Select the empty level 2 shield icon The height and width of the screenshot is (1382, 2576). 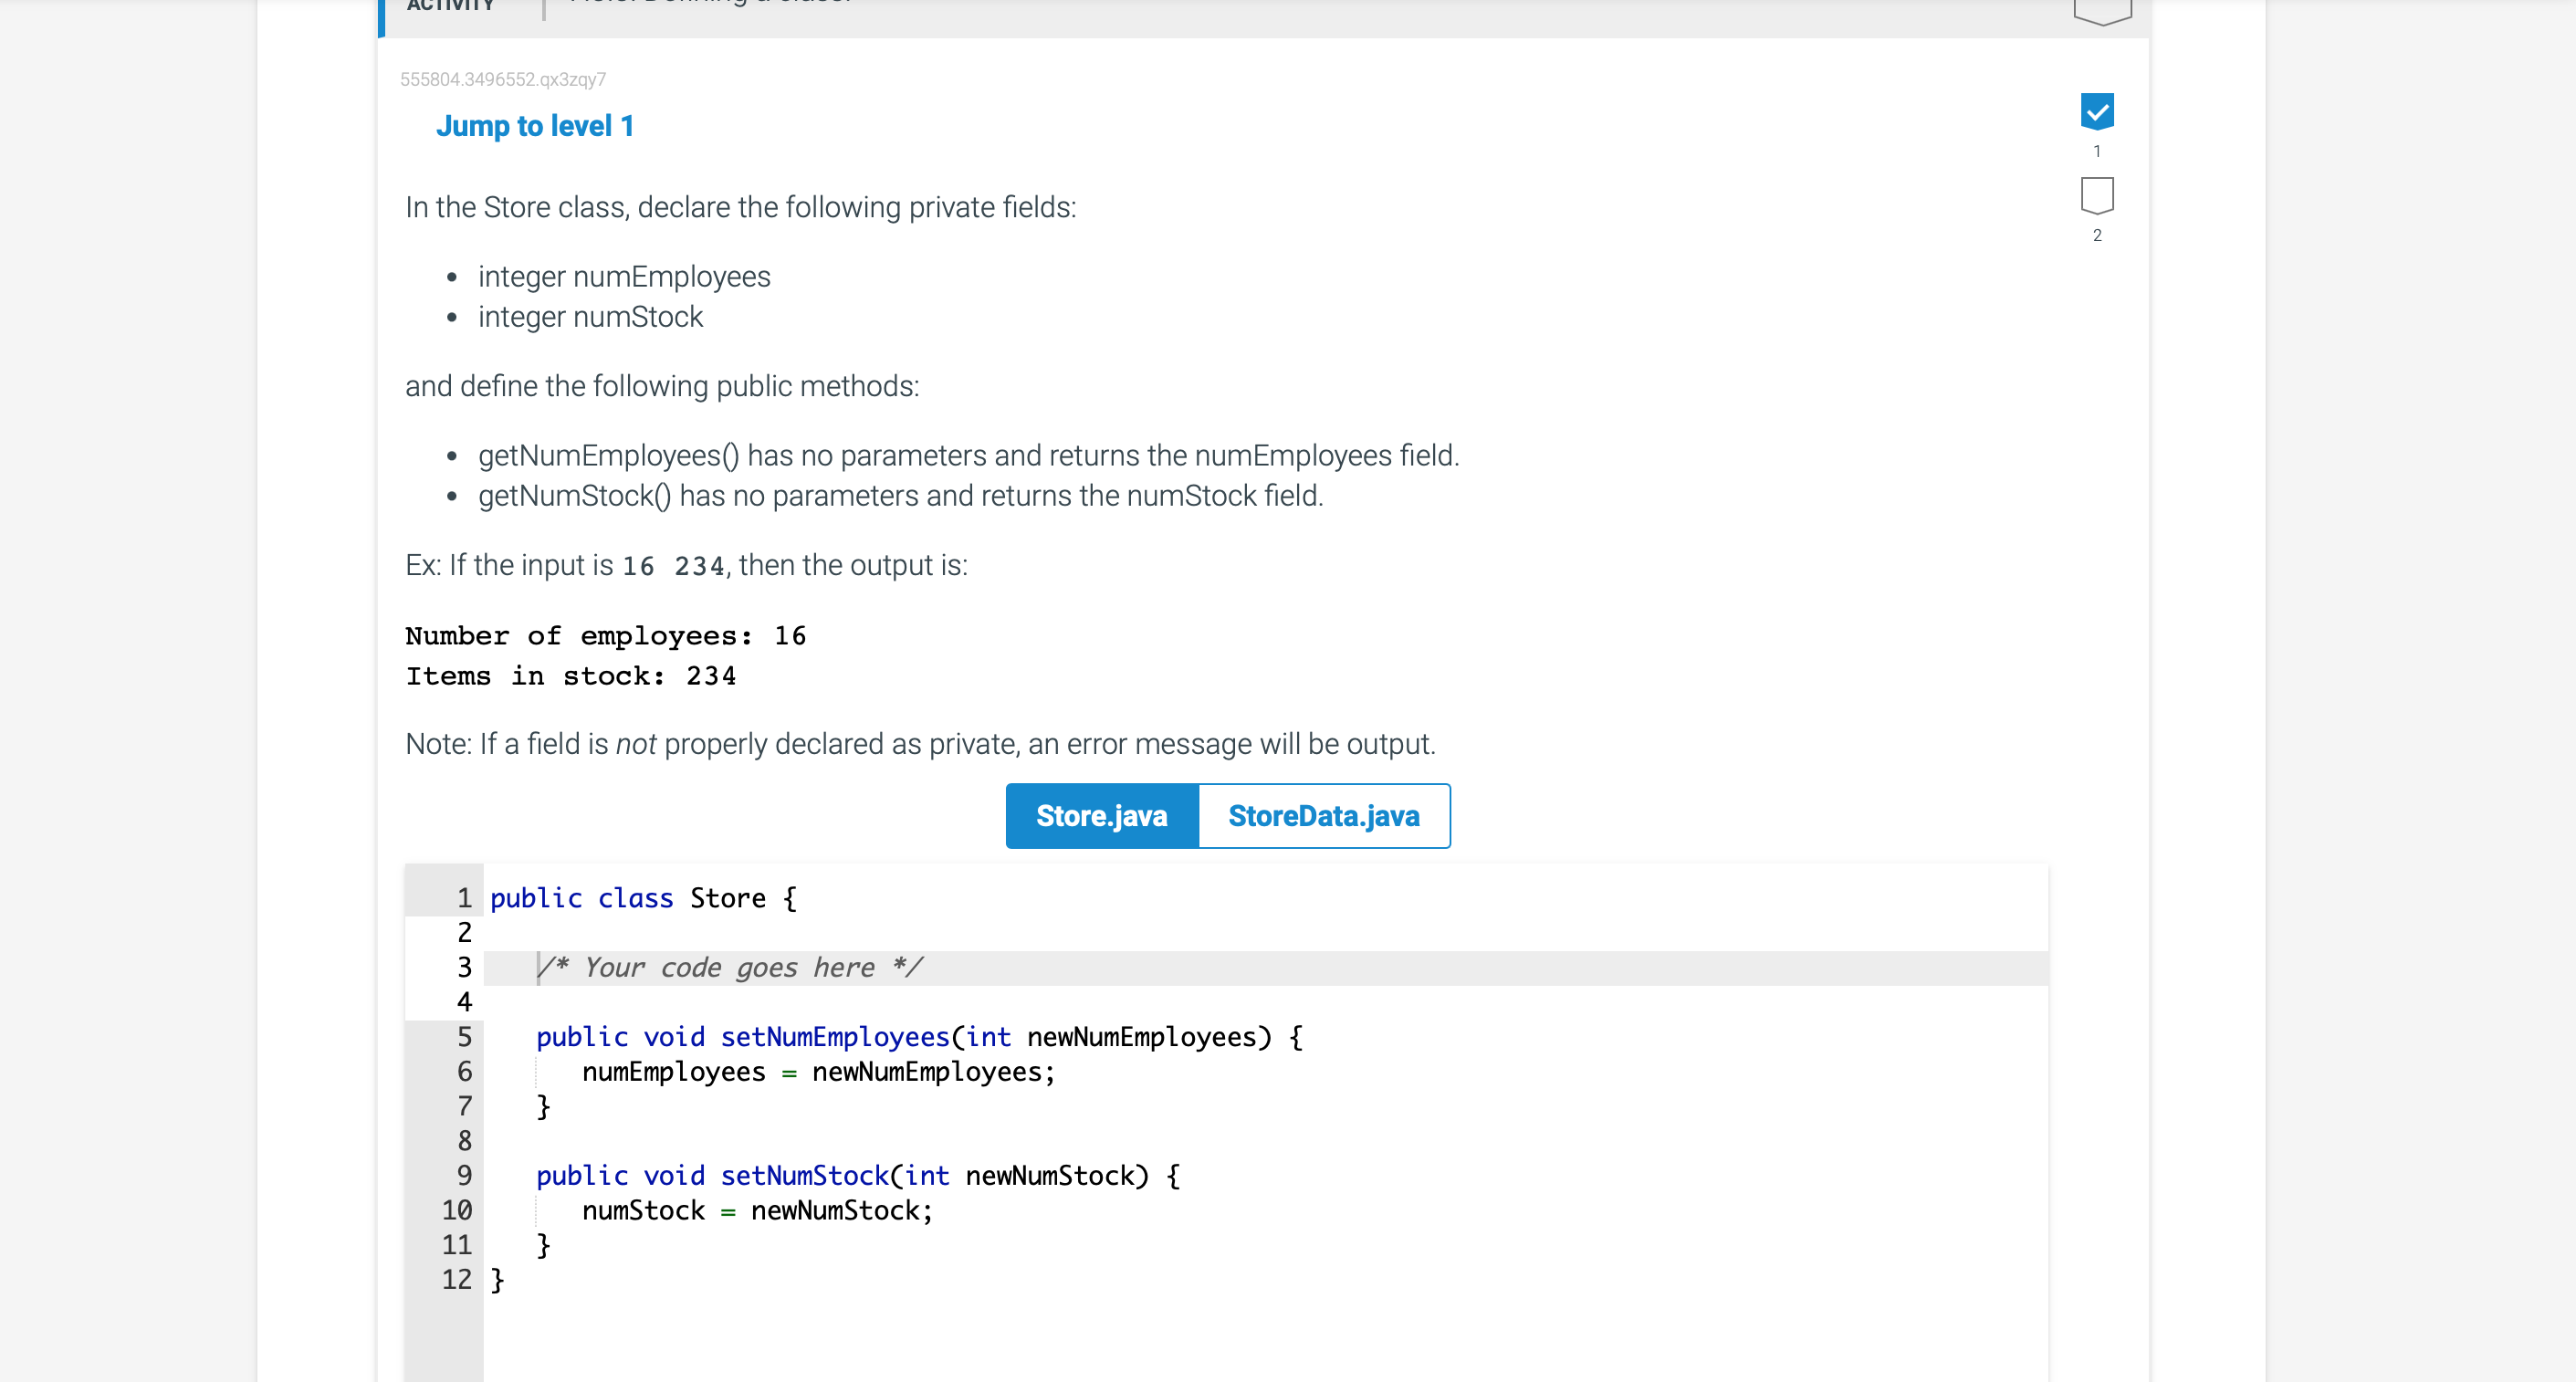2096,195
